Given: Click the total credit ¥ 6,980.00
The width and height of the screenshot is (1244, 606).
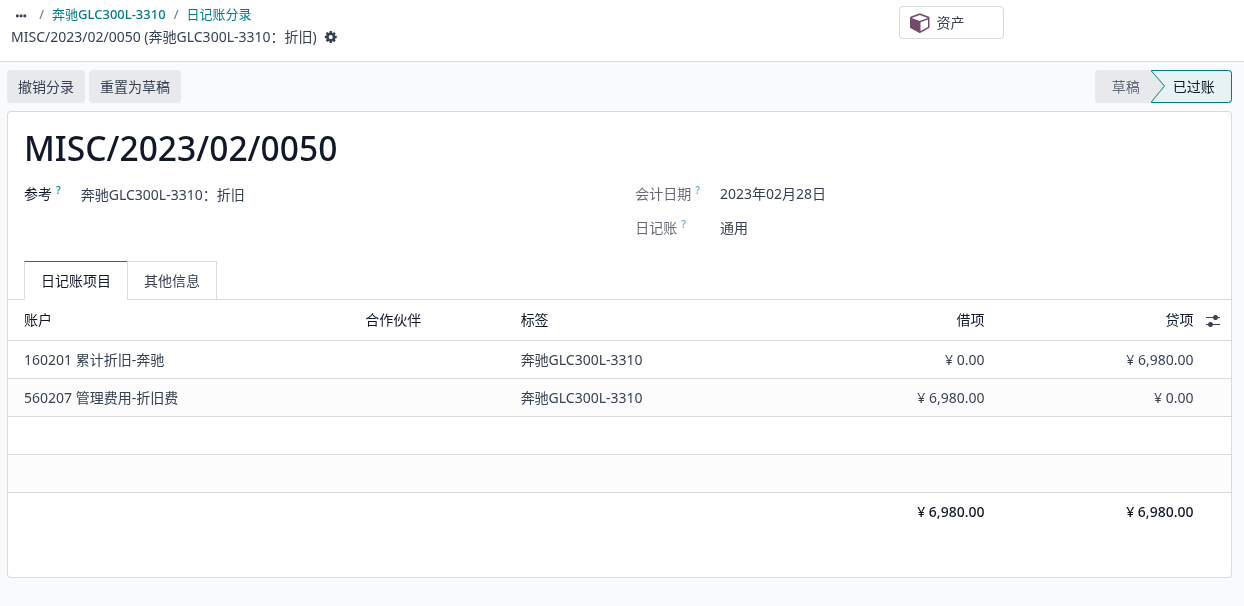Looking at the screenshot, I should (1160, 512).
